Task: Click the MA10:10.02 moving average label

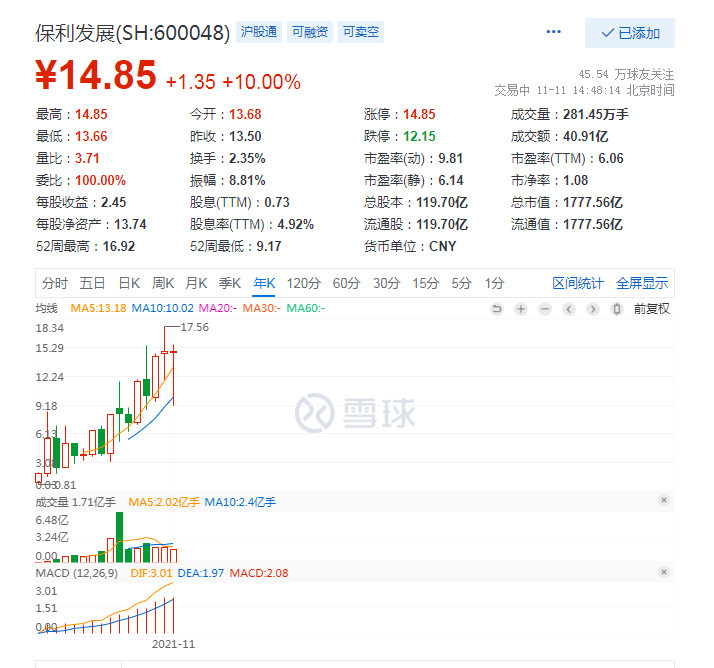Action: point(163,308)
